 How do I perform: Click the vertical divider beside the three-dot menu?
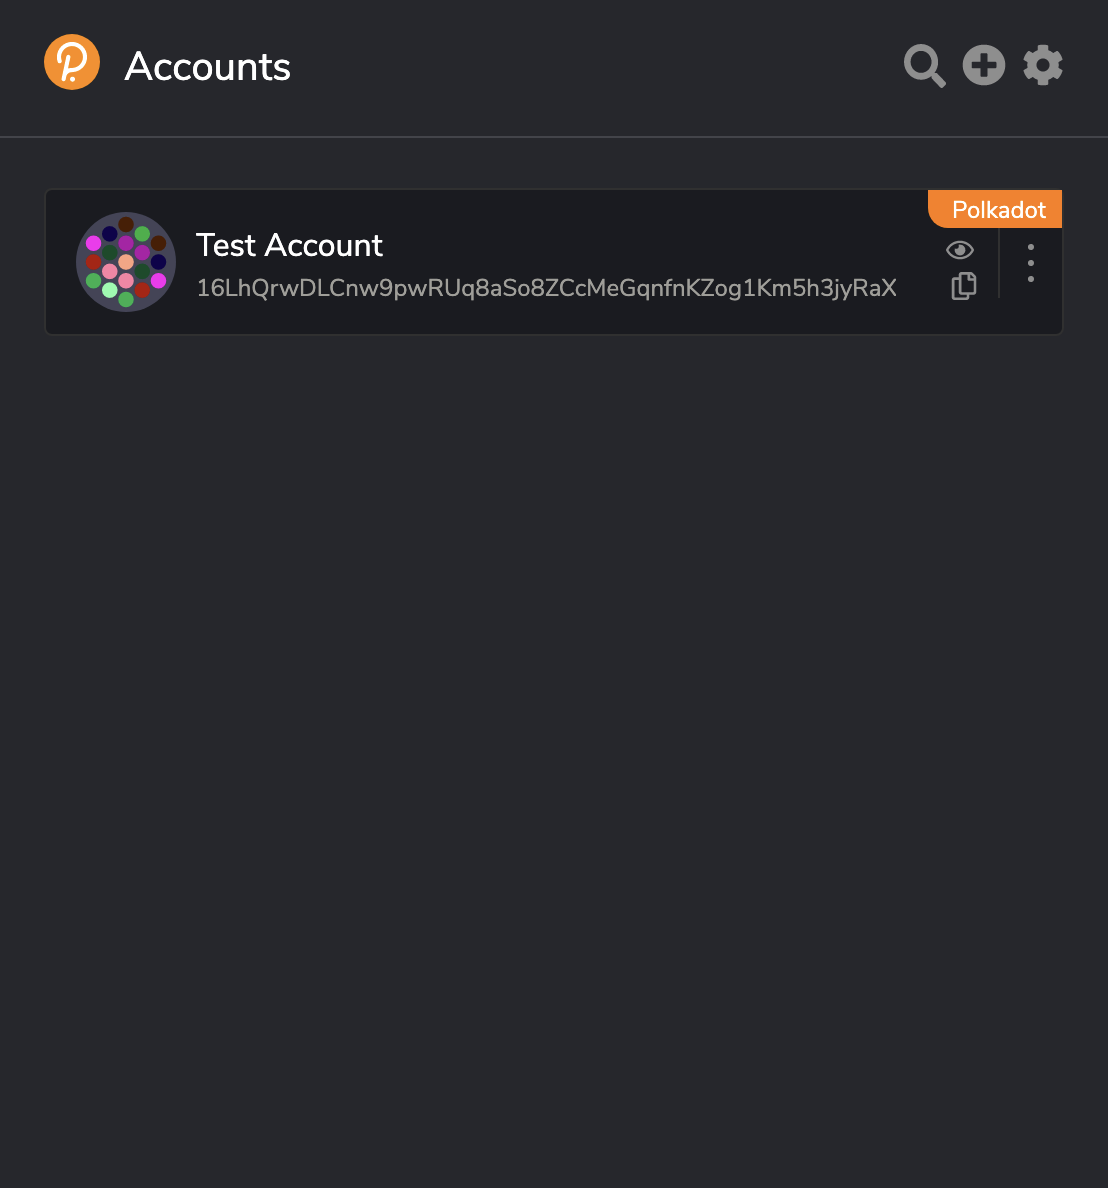(x=999, y=263)
